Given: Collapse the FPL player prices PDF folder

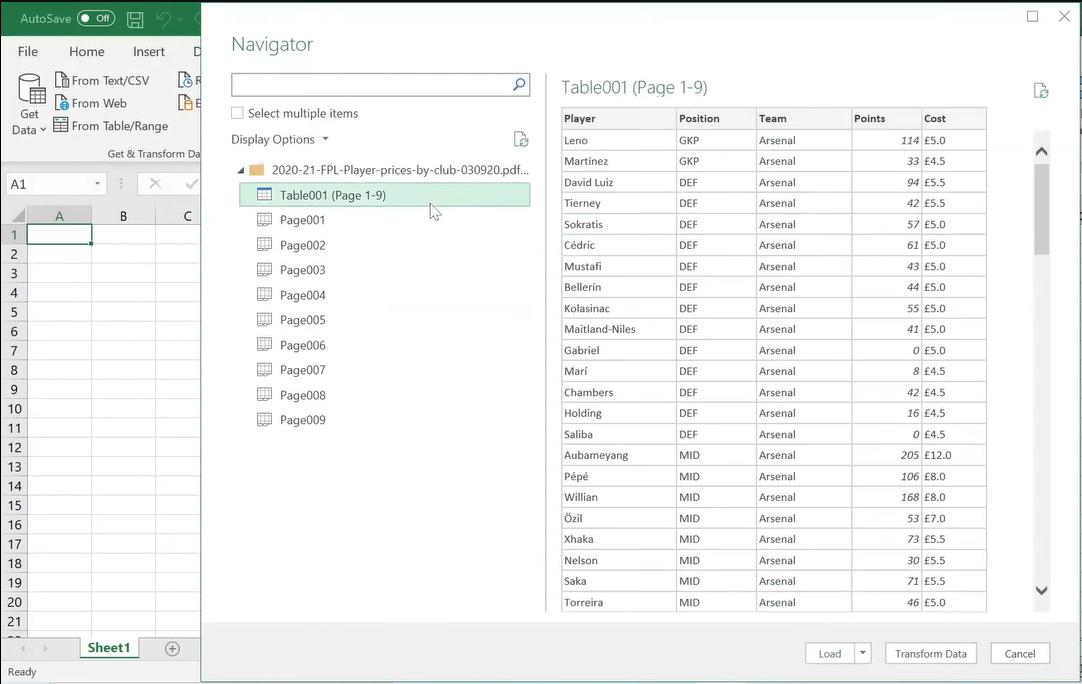Looking at the screenshot, I should tap(240, 169).
